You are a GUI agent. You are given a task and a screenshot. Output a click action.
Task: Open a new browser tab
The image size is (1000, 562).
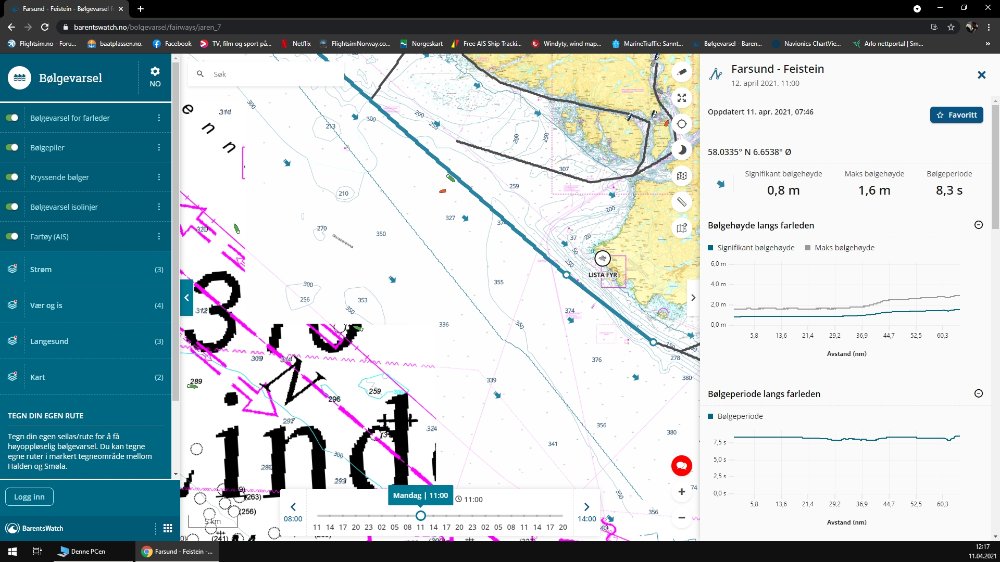tap(140, 8)
